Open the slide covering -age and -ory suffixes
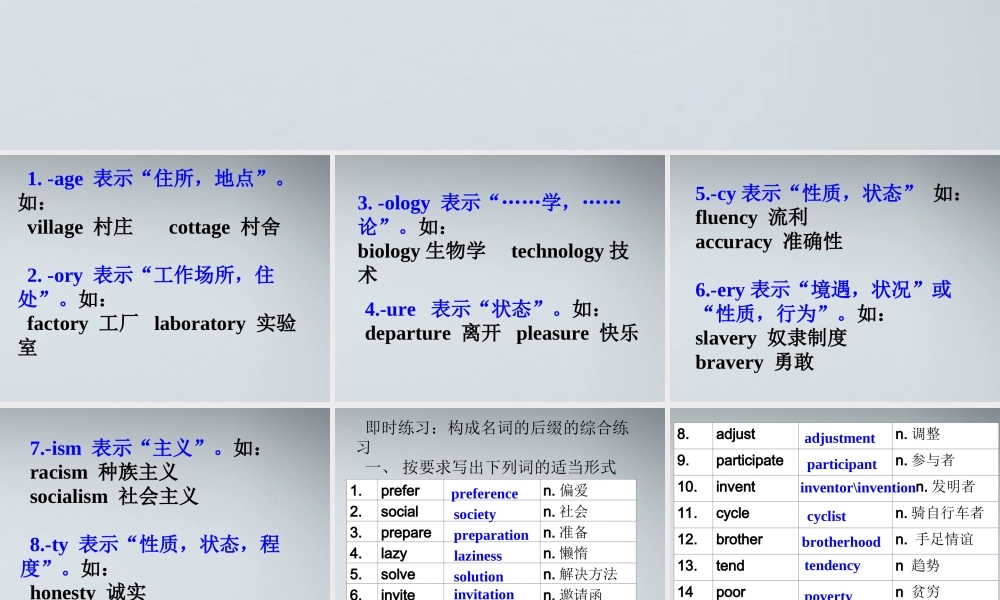 tap(165, 279)
